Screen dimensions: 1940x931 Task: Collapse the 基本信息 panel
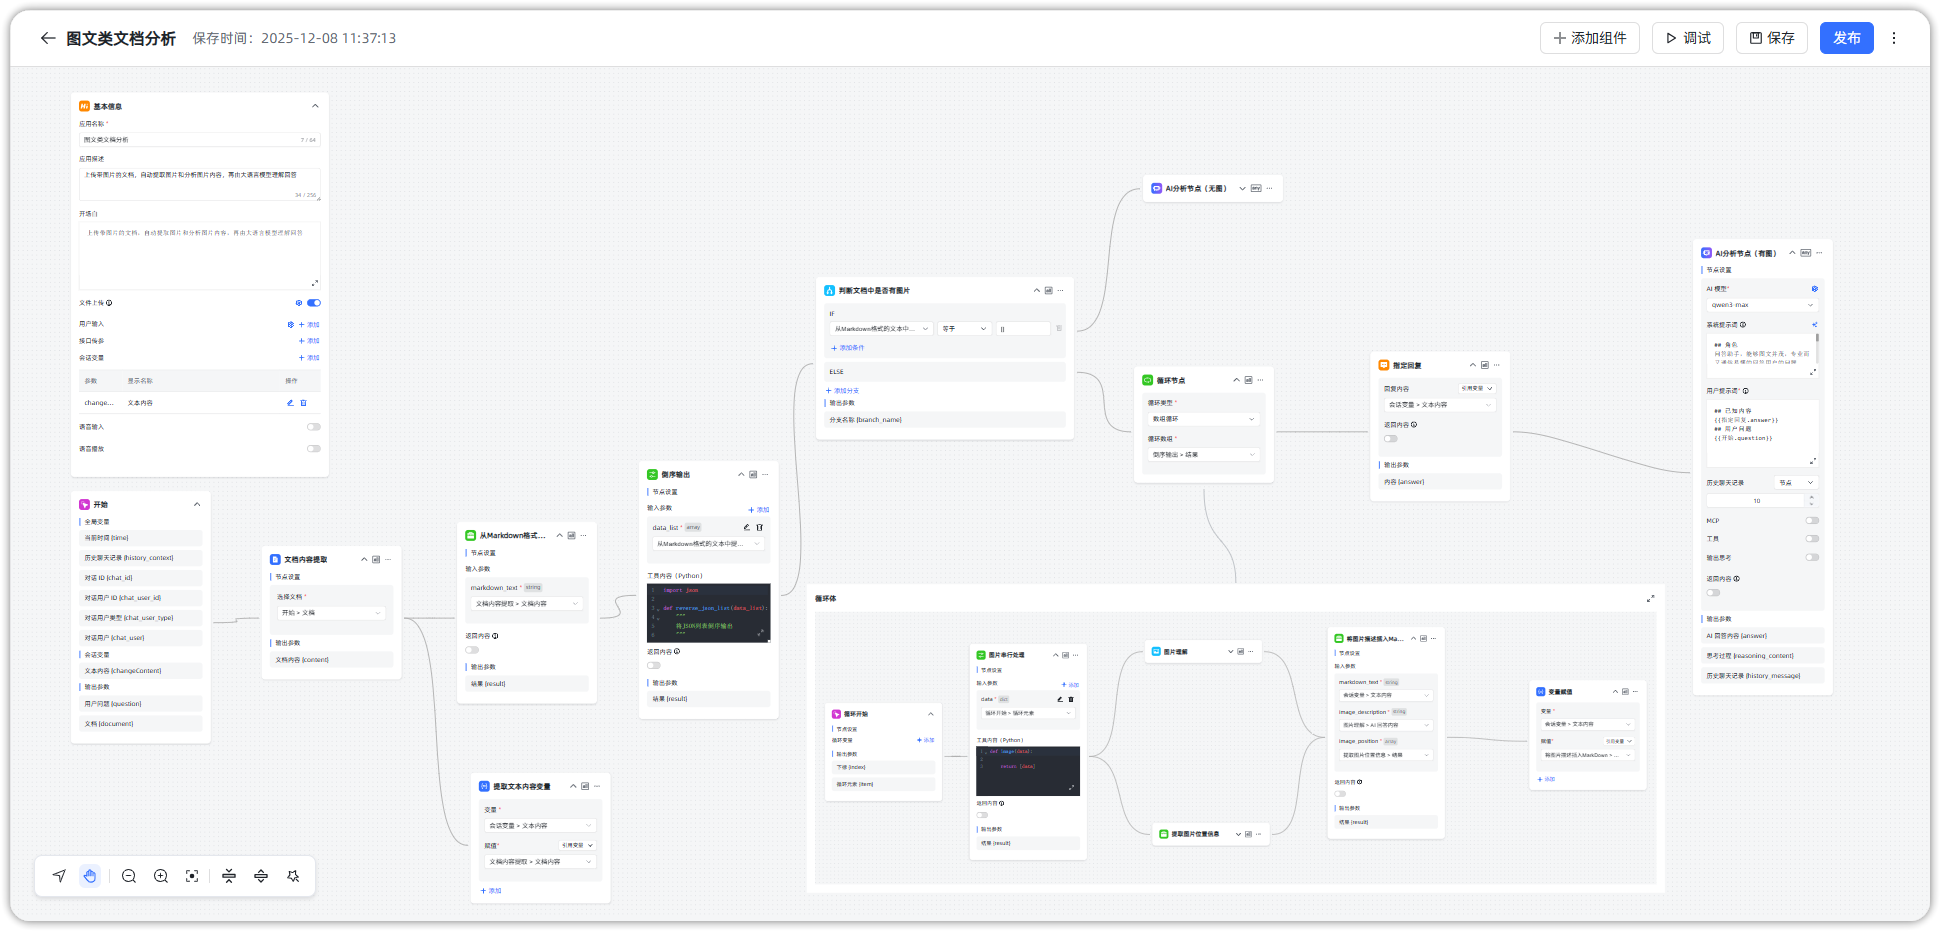coord(315,106)
